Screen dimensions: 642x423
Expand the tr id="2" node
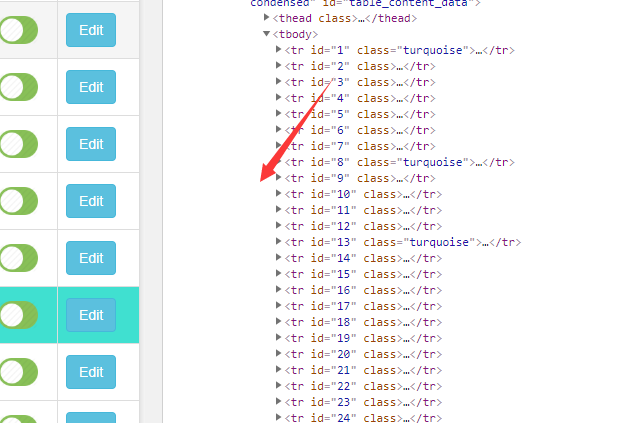[x=278, y=65]
